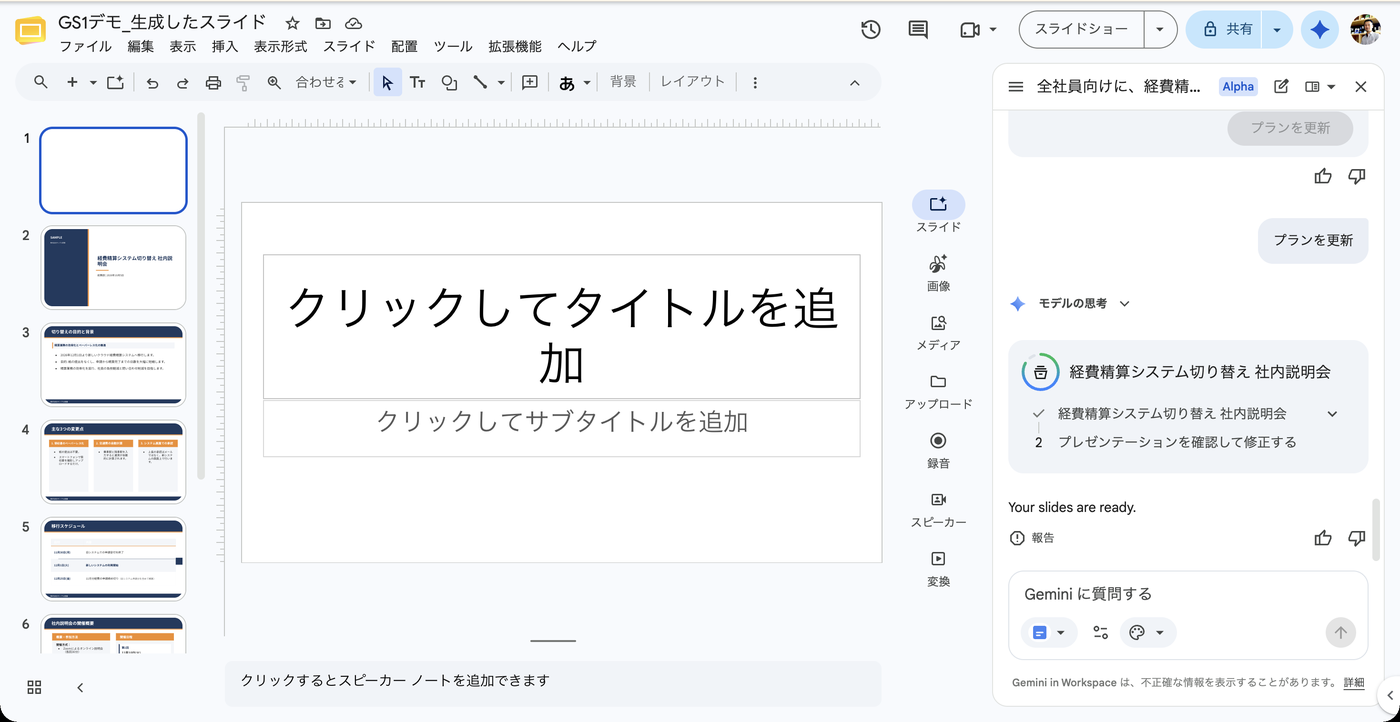Start the スライドショー
Image resolution: width=1400 pixels, height=722 pixels.
1082,30
